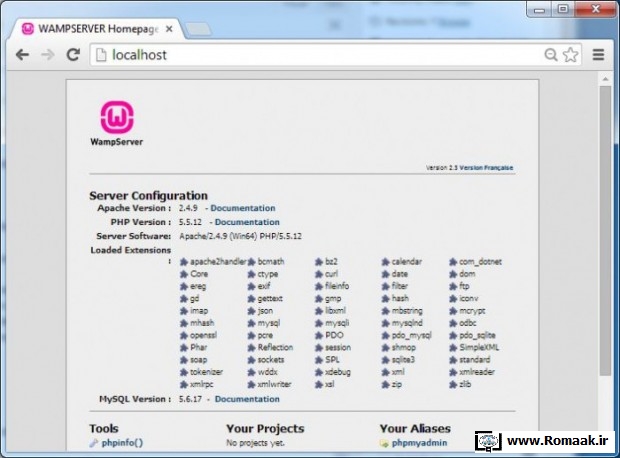Click the puzzle icon beside SimpleXML
Screen dimensions: 620x458
(453, 348)
